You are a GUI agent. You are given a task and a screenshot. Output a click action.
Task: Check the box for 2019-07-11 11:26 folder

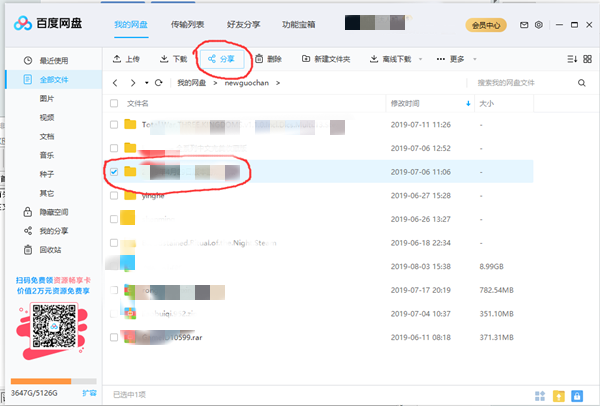point(114,125)
